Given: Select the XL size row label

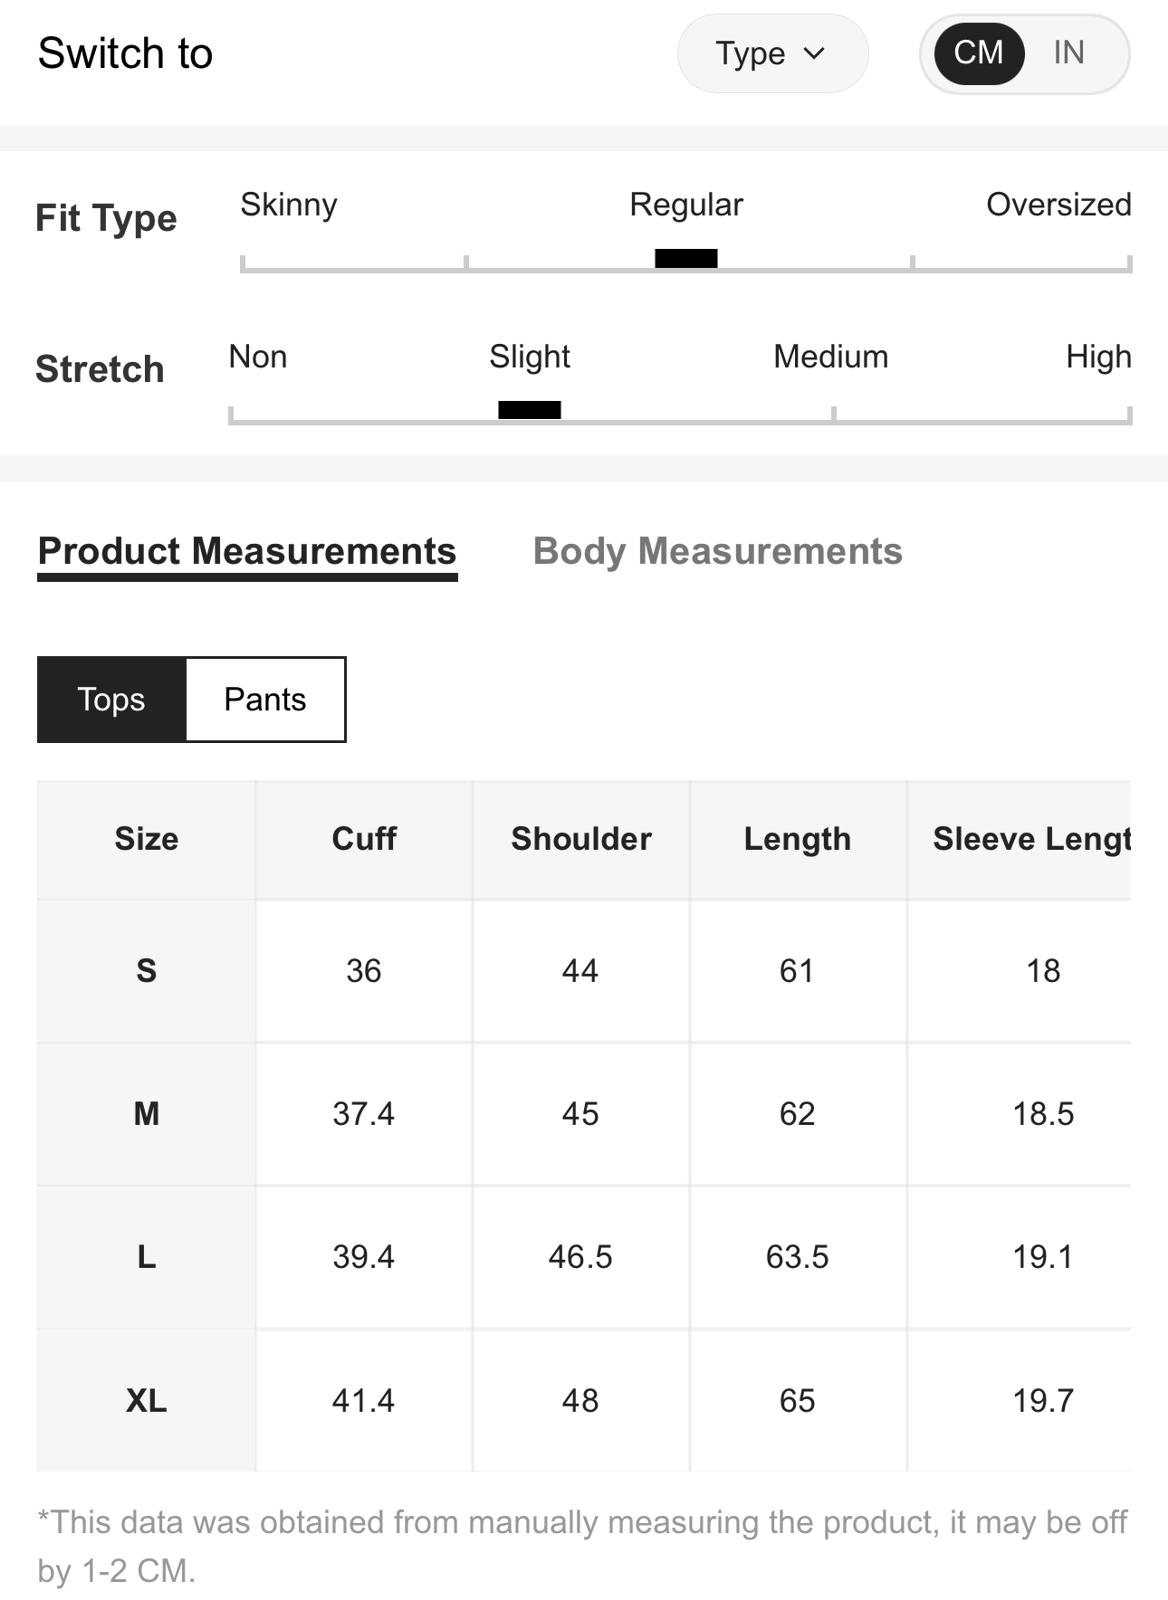Looking at the screenshot, I should tap(146, 1400).
